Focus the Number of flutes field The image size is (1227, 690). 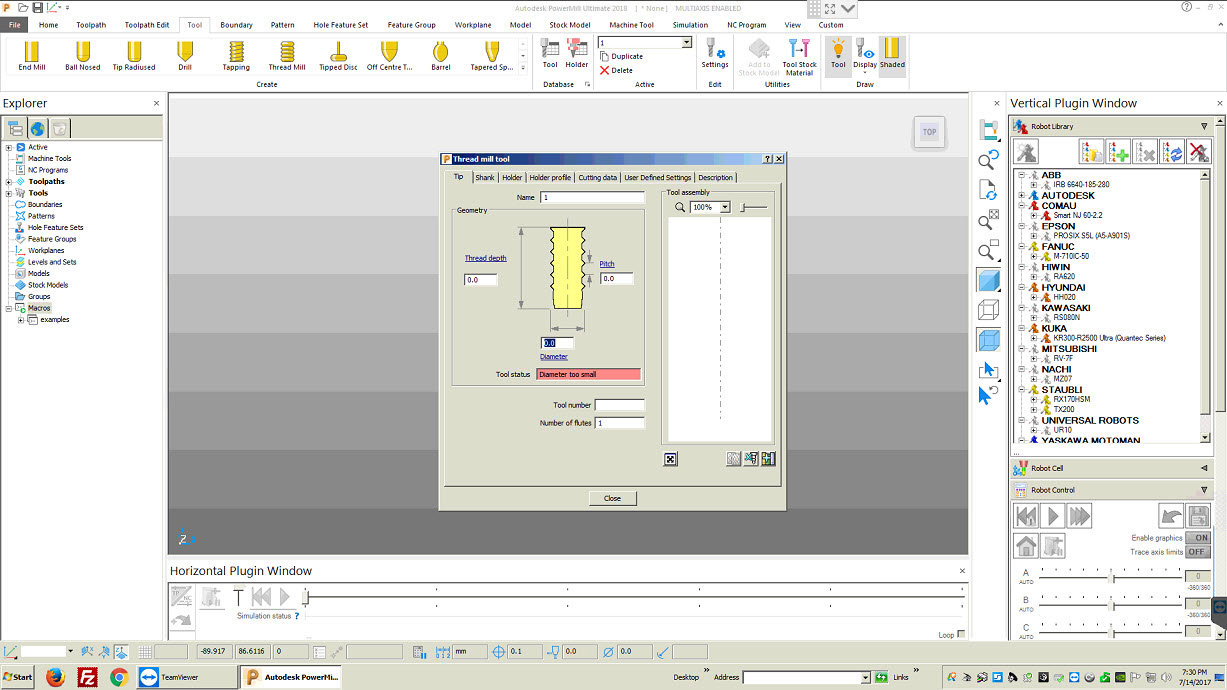pyautogui.click(x=620, y=423)
